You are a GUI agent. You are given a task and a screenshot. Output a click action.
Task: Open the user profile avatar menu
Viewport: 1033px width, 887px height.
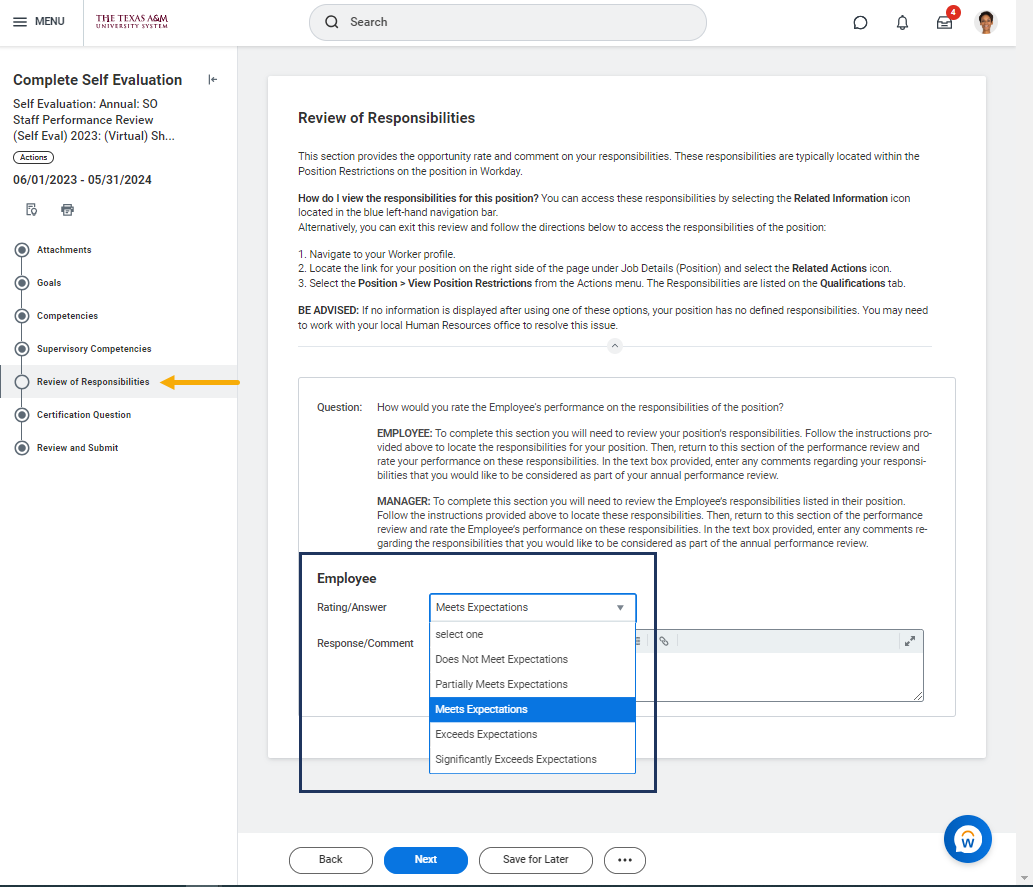[986, 22]
